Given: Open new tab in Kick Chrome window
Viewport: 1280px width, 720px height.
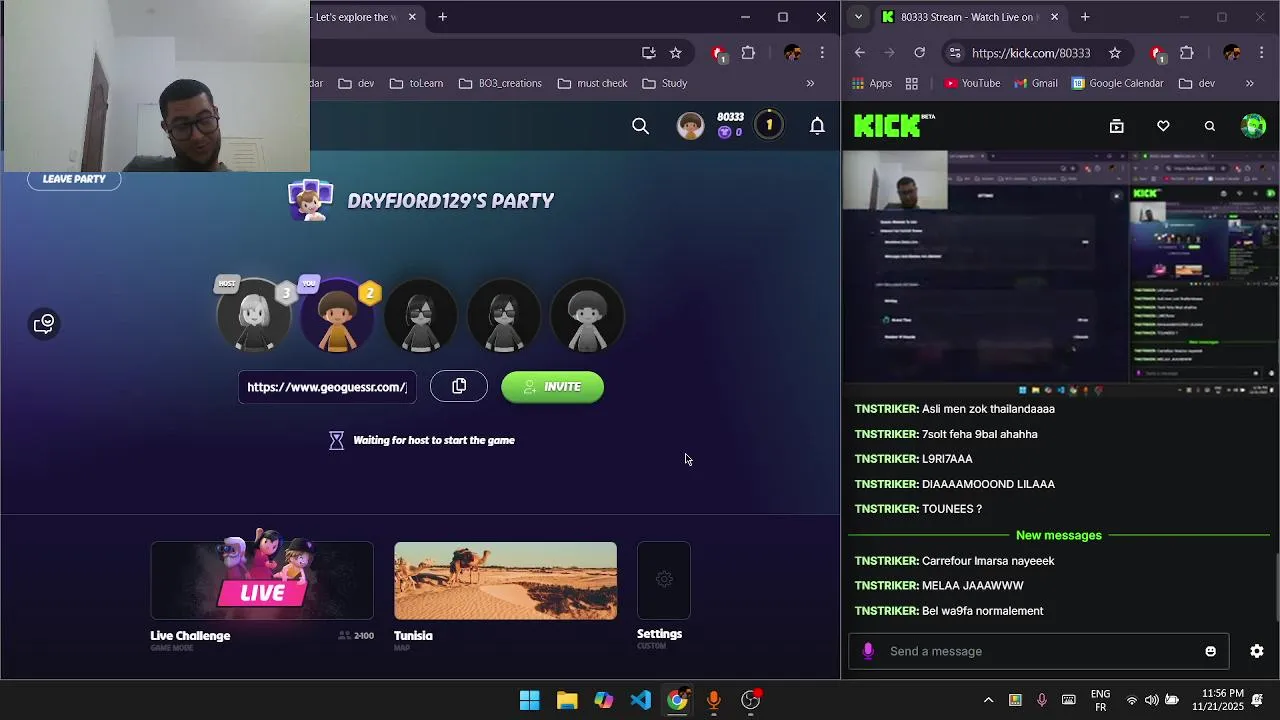Looking at the screenshot, I should pyautogui.click(x=1084, y=17).
